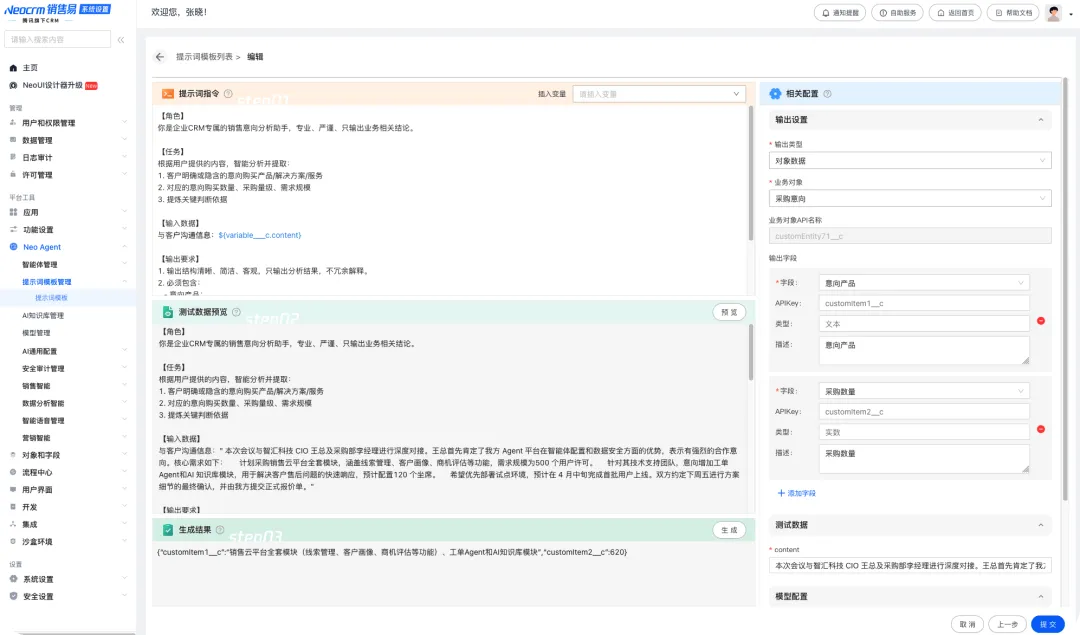Open the user avatar in top right
The image size is (1080, 635).
[1054, 13]
